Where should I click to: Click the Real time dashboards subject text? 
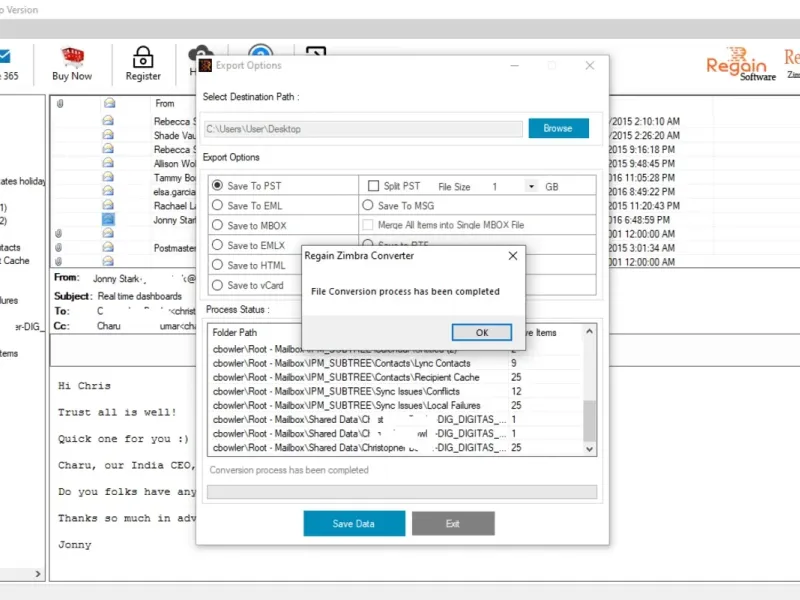tap(140, 296)
